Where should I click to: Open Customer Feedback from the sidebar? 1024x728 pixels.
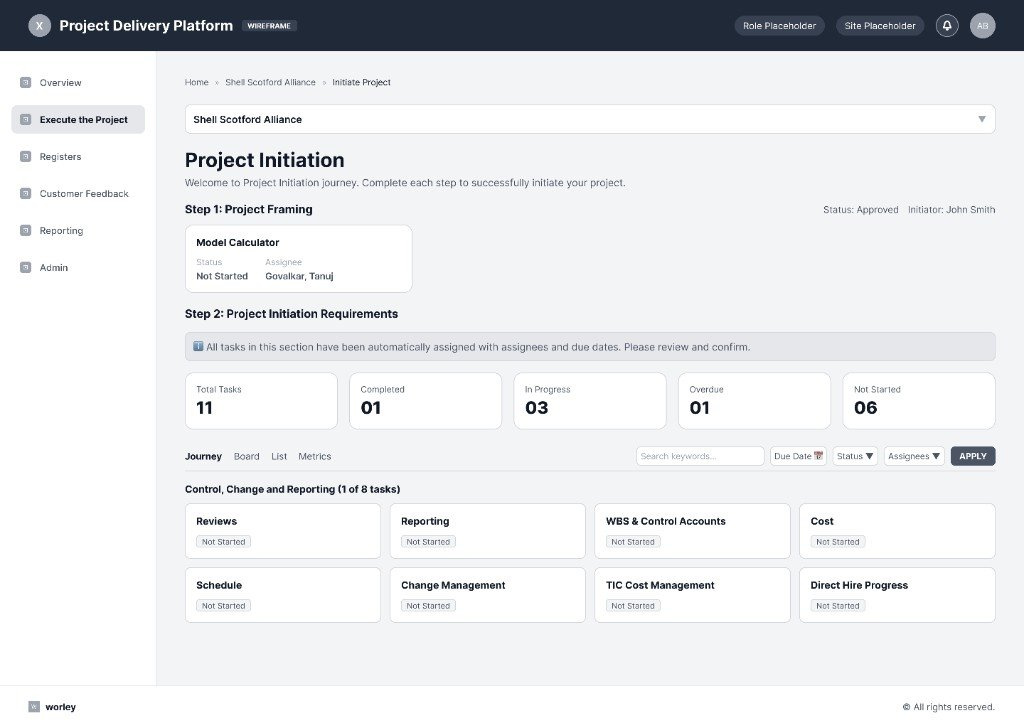tap(78, 193)
